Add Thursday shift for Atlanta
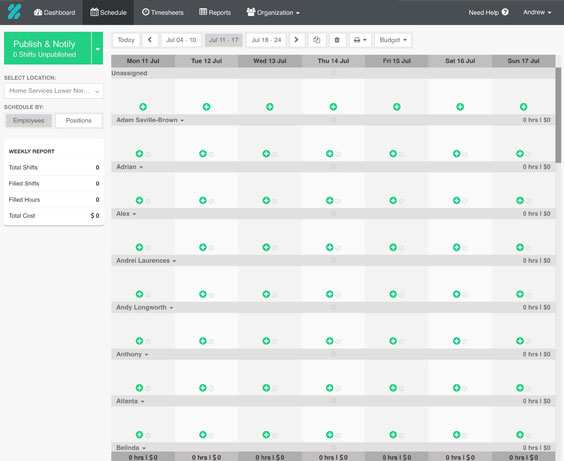The image size is (564, 461). coord(329,434)
